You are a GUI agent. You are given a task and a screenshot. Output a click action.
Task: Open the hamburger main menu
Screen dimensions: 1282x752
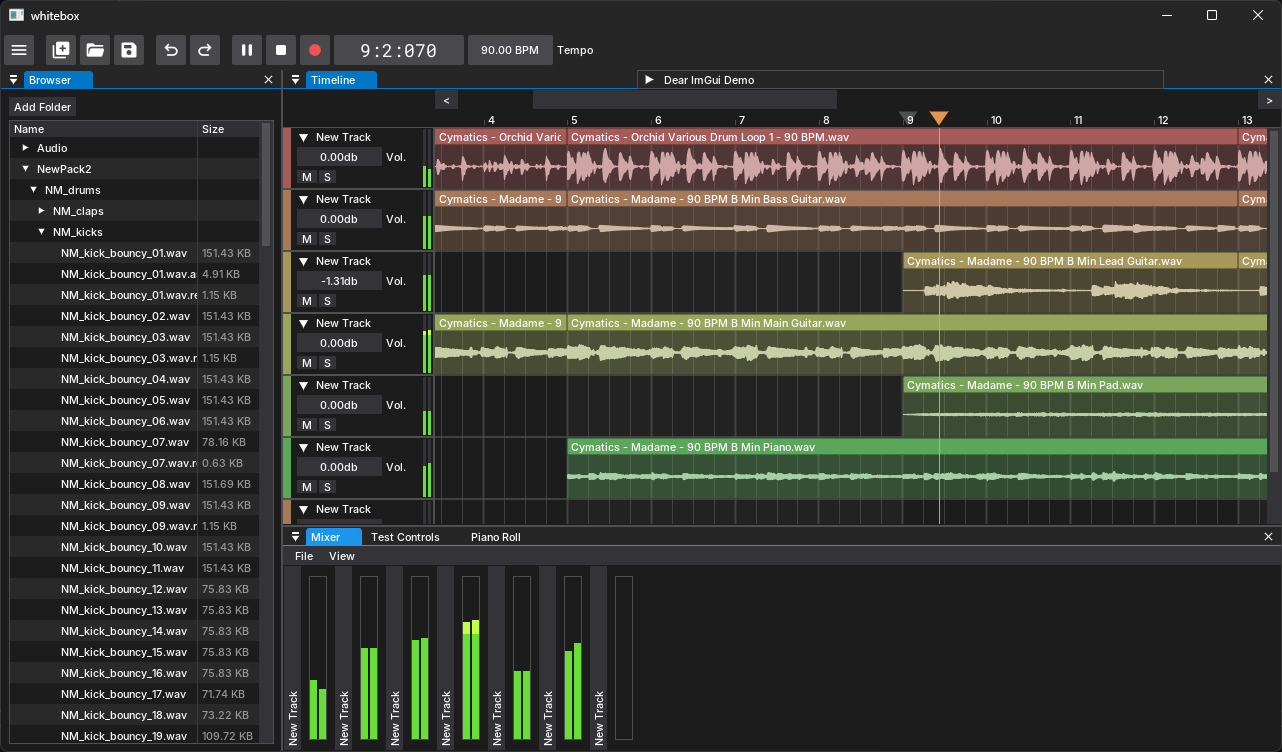click(19, 50)
